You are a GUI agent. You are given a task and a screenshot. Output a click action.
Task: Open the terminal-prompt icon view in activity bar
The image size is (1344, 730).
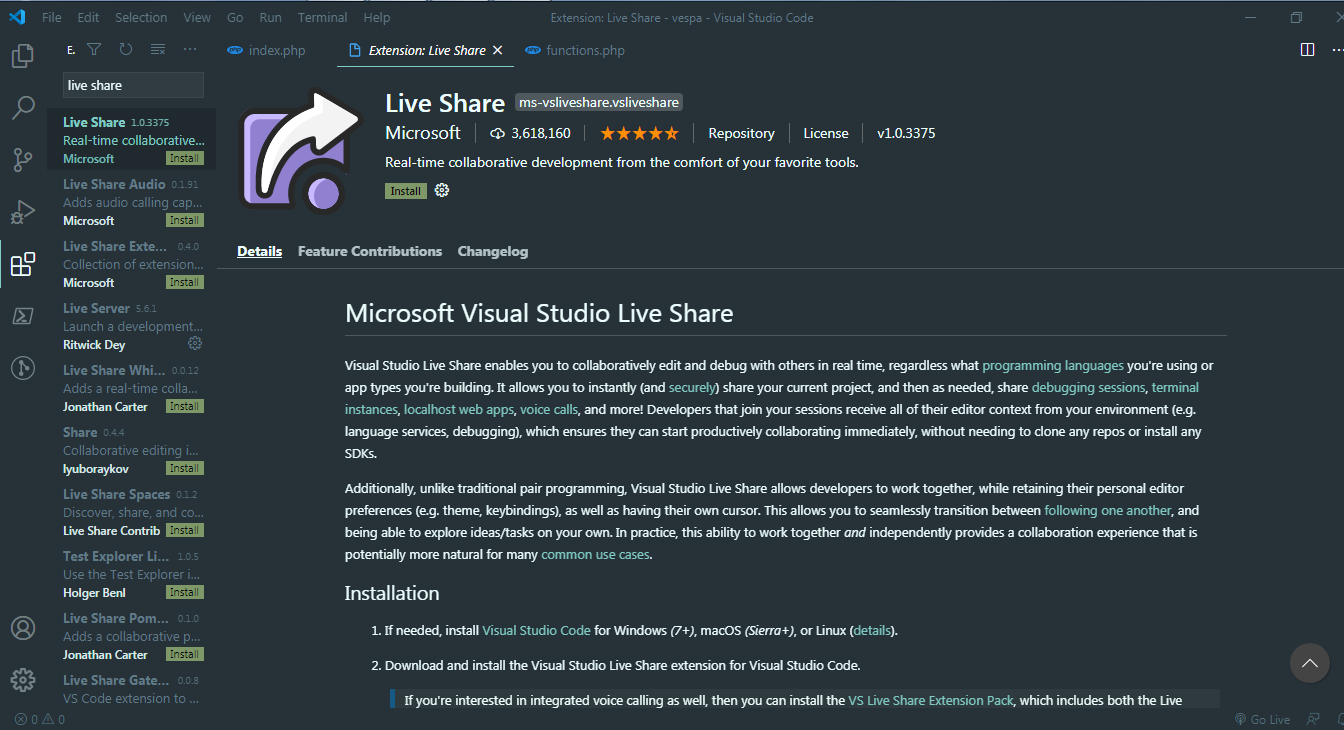point(22,316)
